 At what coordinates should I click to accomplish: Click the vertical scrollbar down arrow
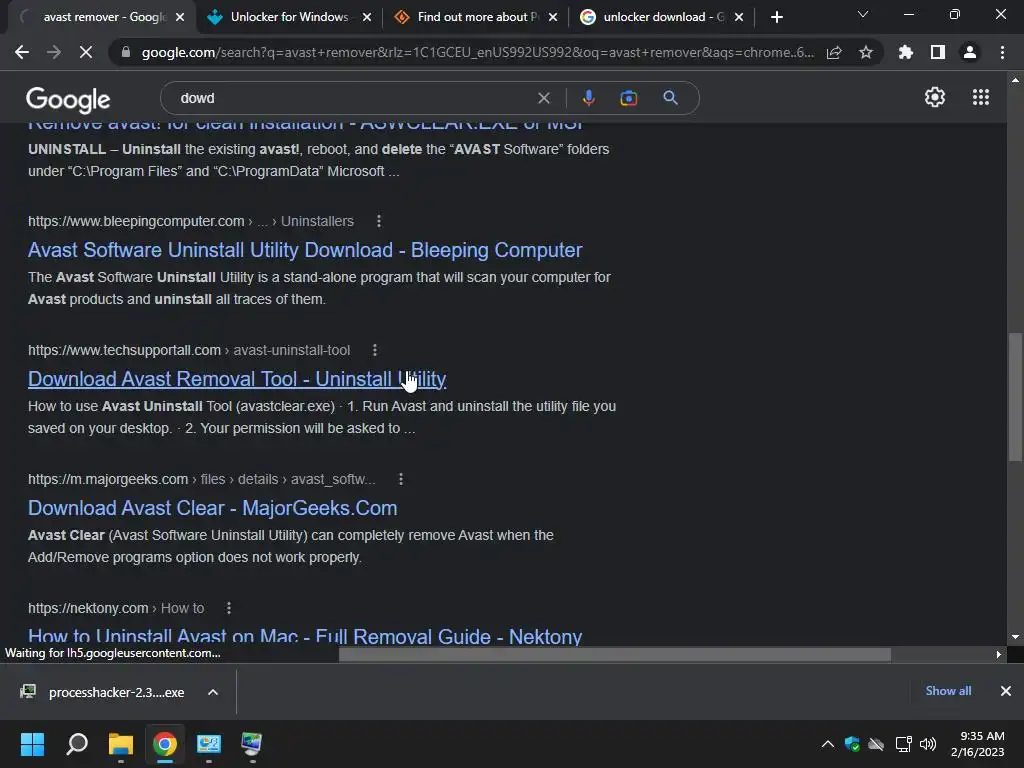click(x=1016, y=637)
